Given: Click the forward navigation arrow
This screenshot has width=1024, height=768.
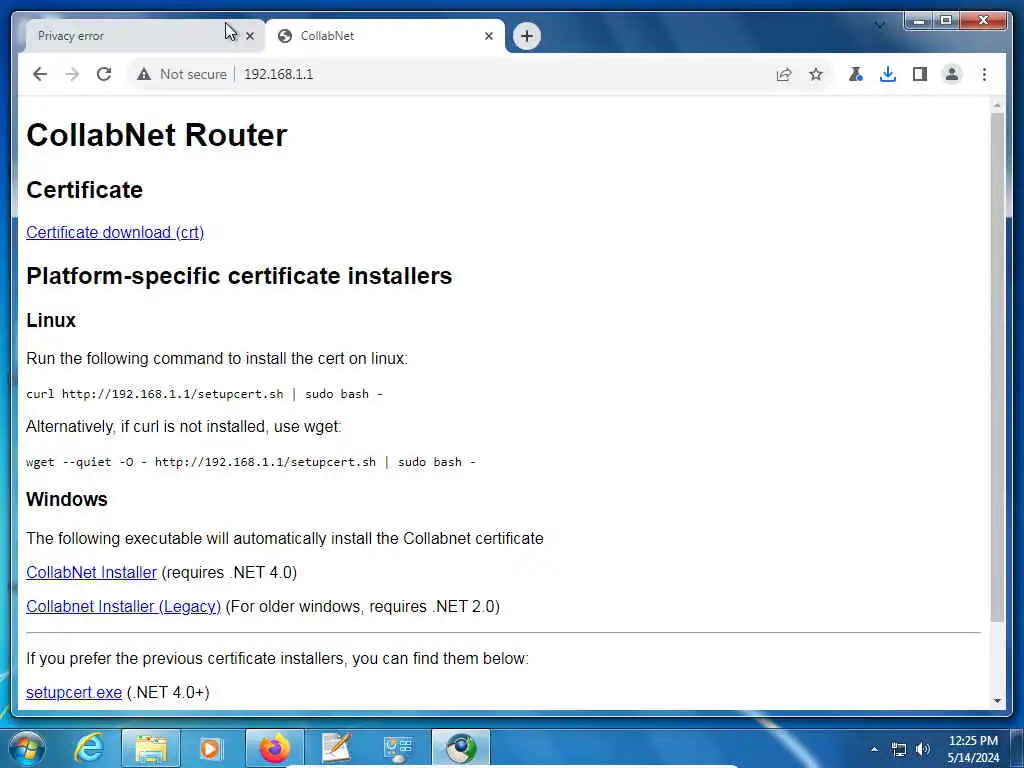Looking at the screenshot, I should [72, 74].
